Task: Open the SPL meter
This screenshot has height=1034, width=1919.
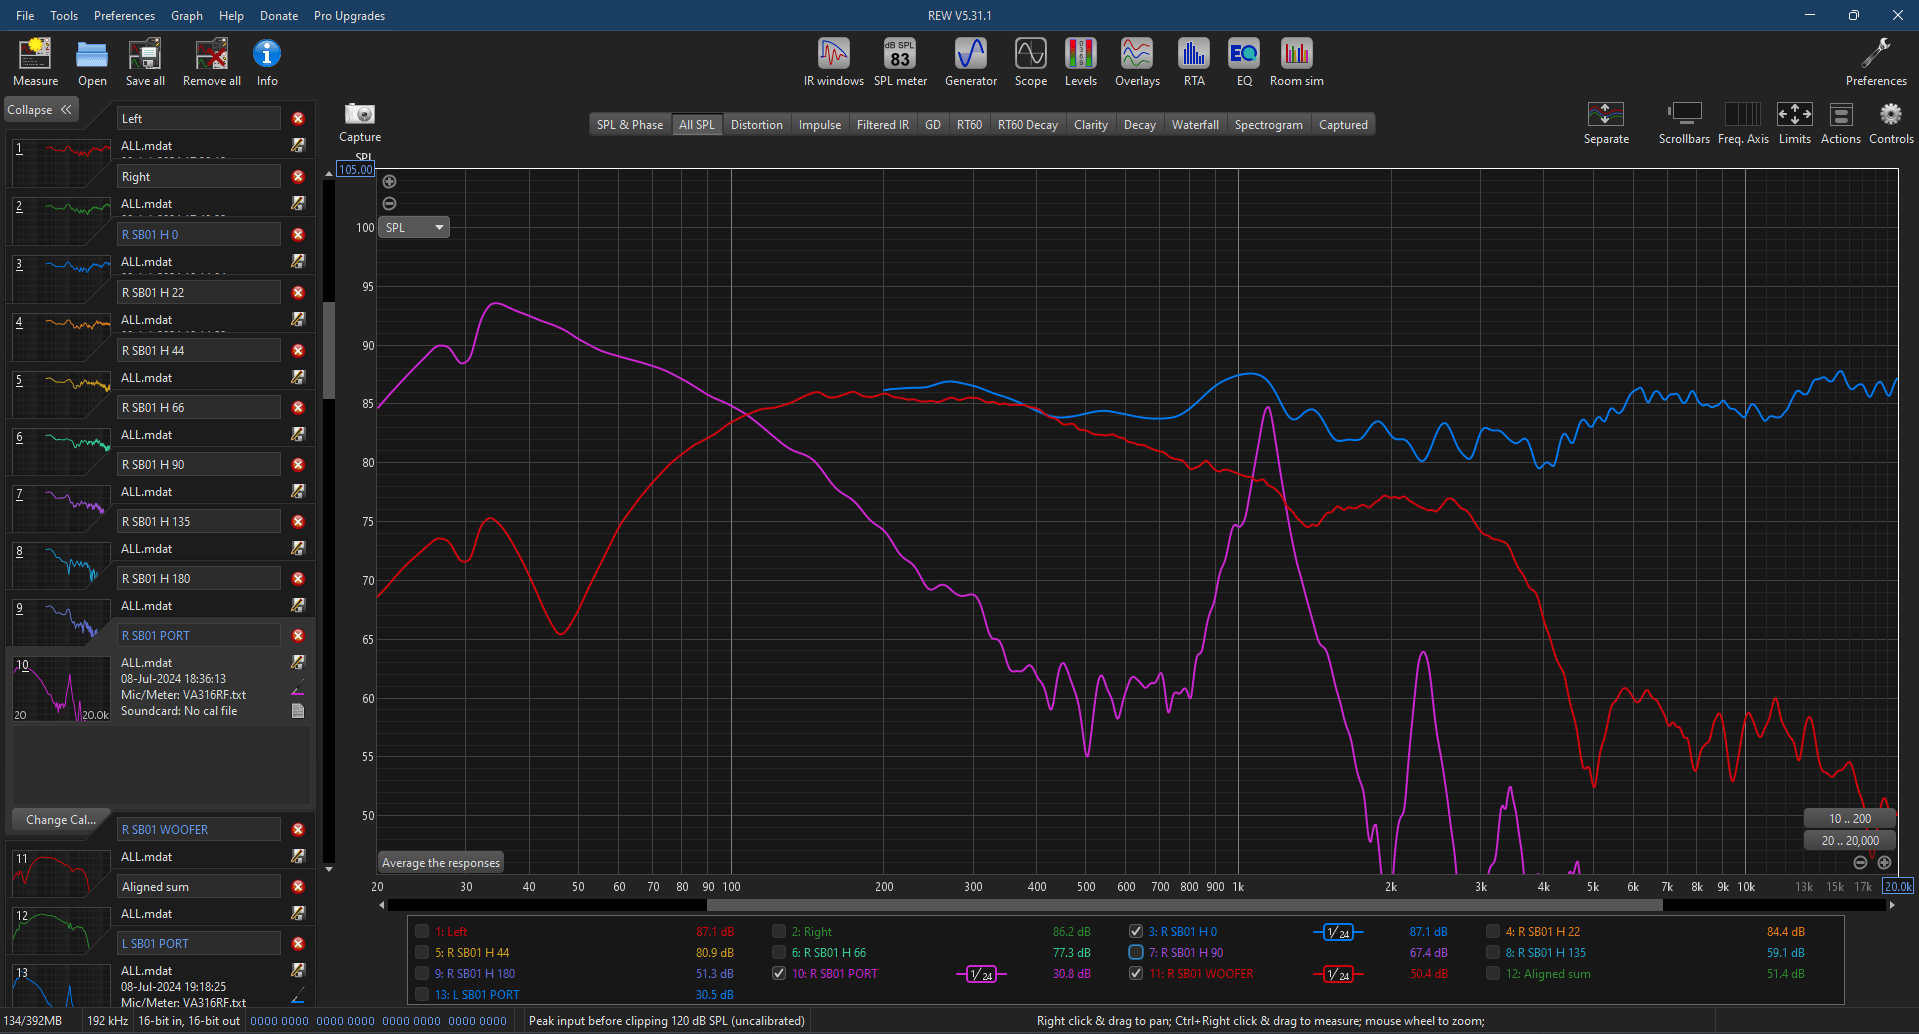Action: (x=900, y=62)
